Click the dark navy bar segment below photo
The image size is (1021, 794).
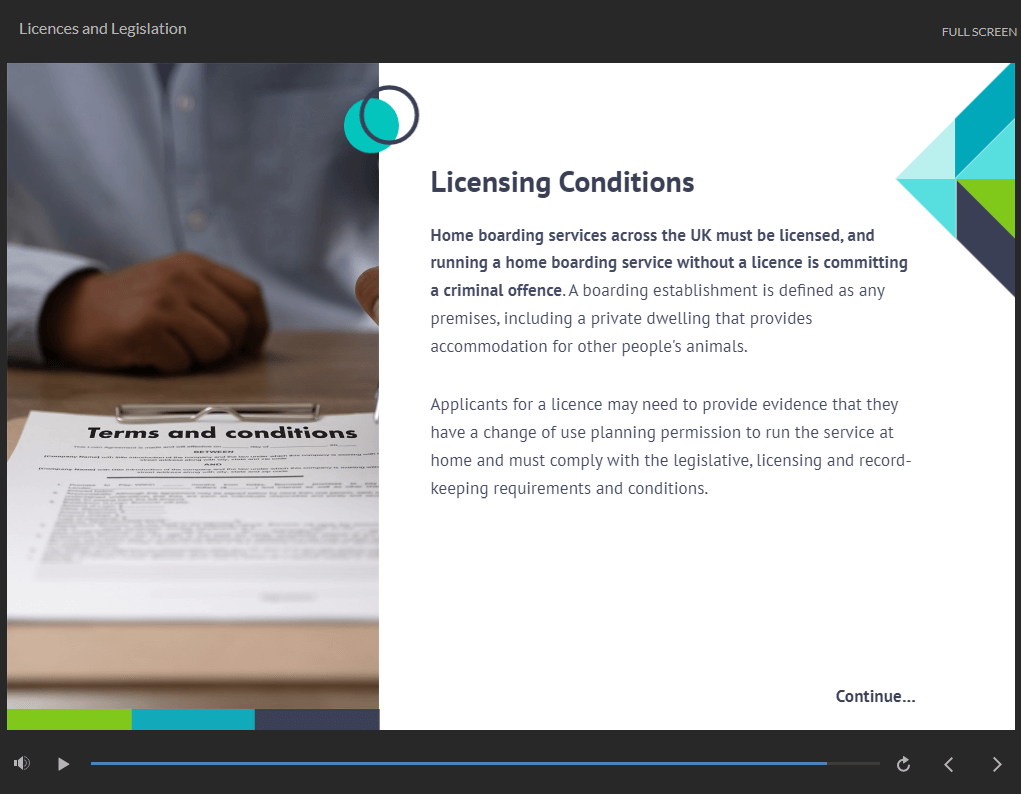317,719
